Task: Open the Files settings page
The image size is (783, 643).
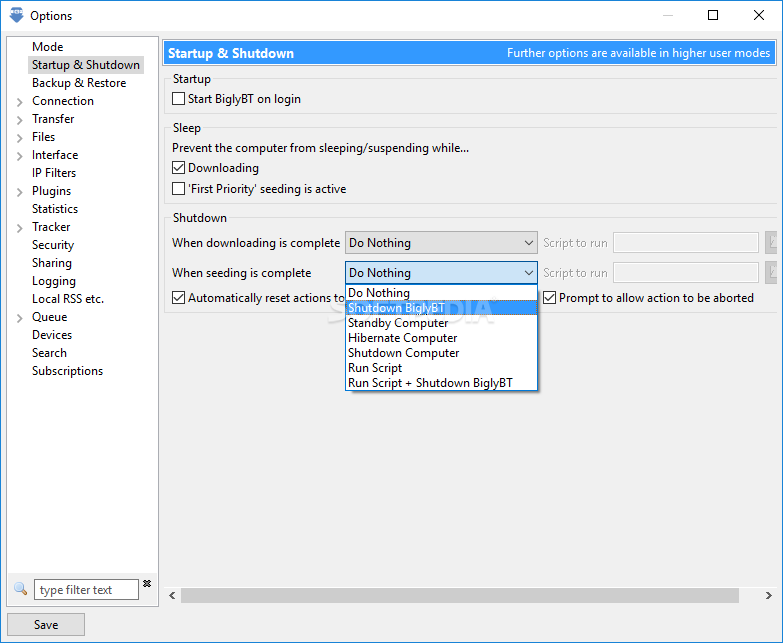Action: (x=43, y=137)
